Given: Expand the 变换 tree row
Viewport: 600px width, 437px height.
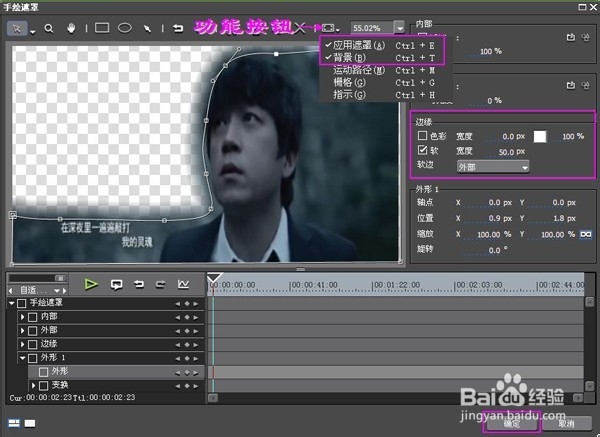Looking at the screenshot, I should click(33, 385).
